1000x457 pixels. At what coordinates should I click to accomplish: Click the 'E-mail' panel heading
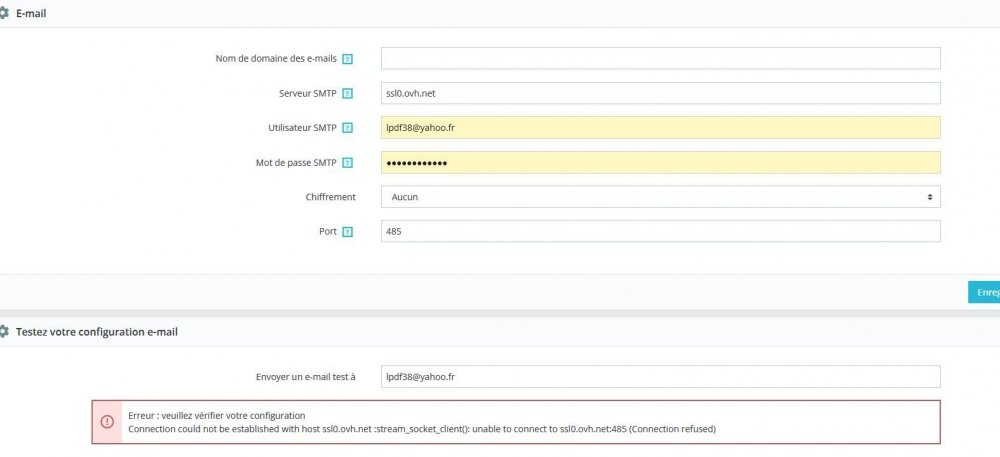(31, 13)
